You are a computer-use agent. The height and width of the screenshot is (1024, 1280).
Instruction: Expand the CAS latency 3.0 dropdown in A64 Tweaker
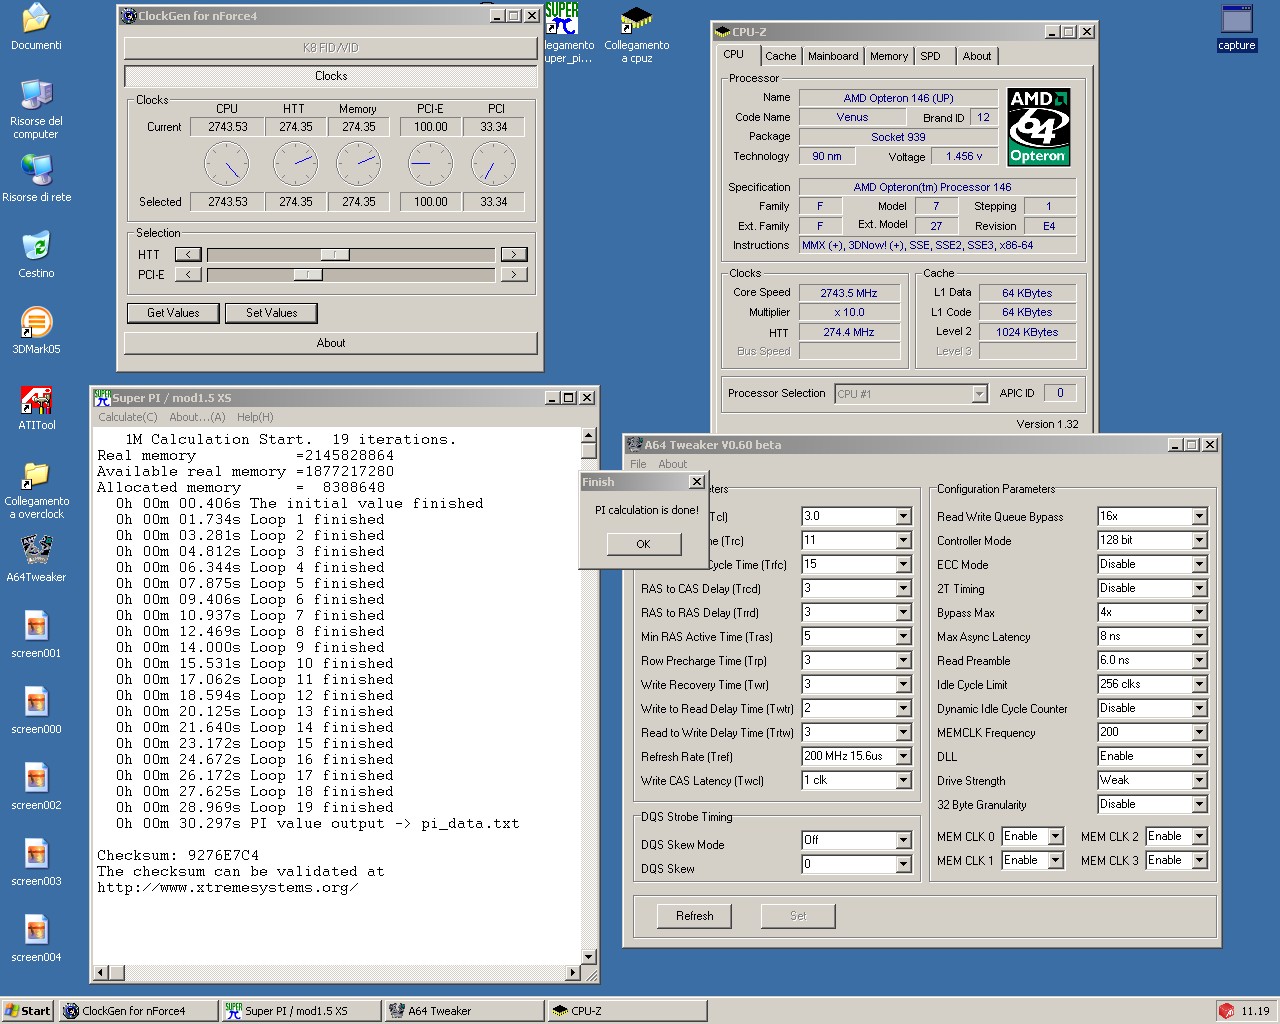[903, 516]
